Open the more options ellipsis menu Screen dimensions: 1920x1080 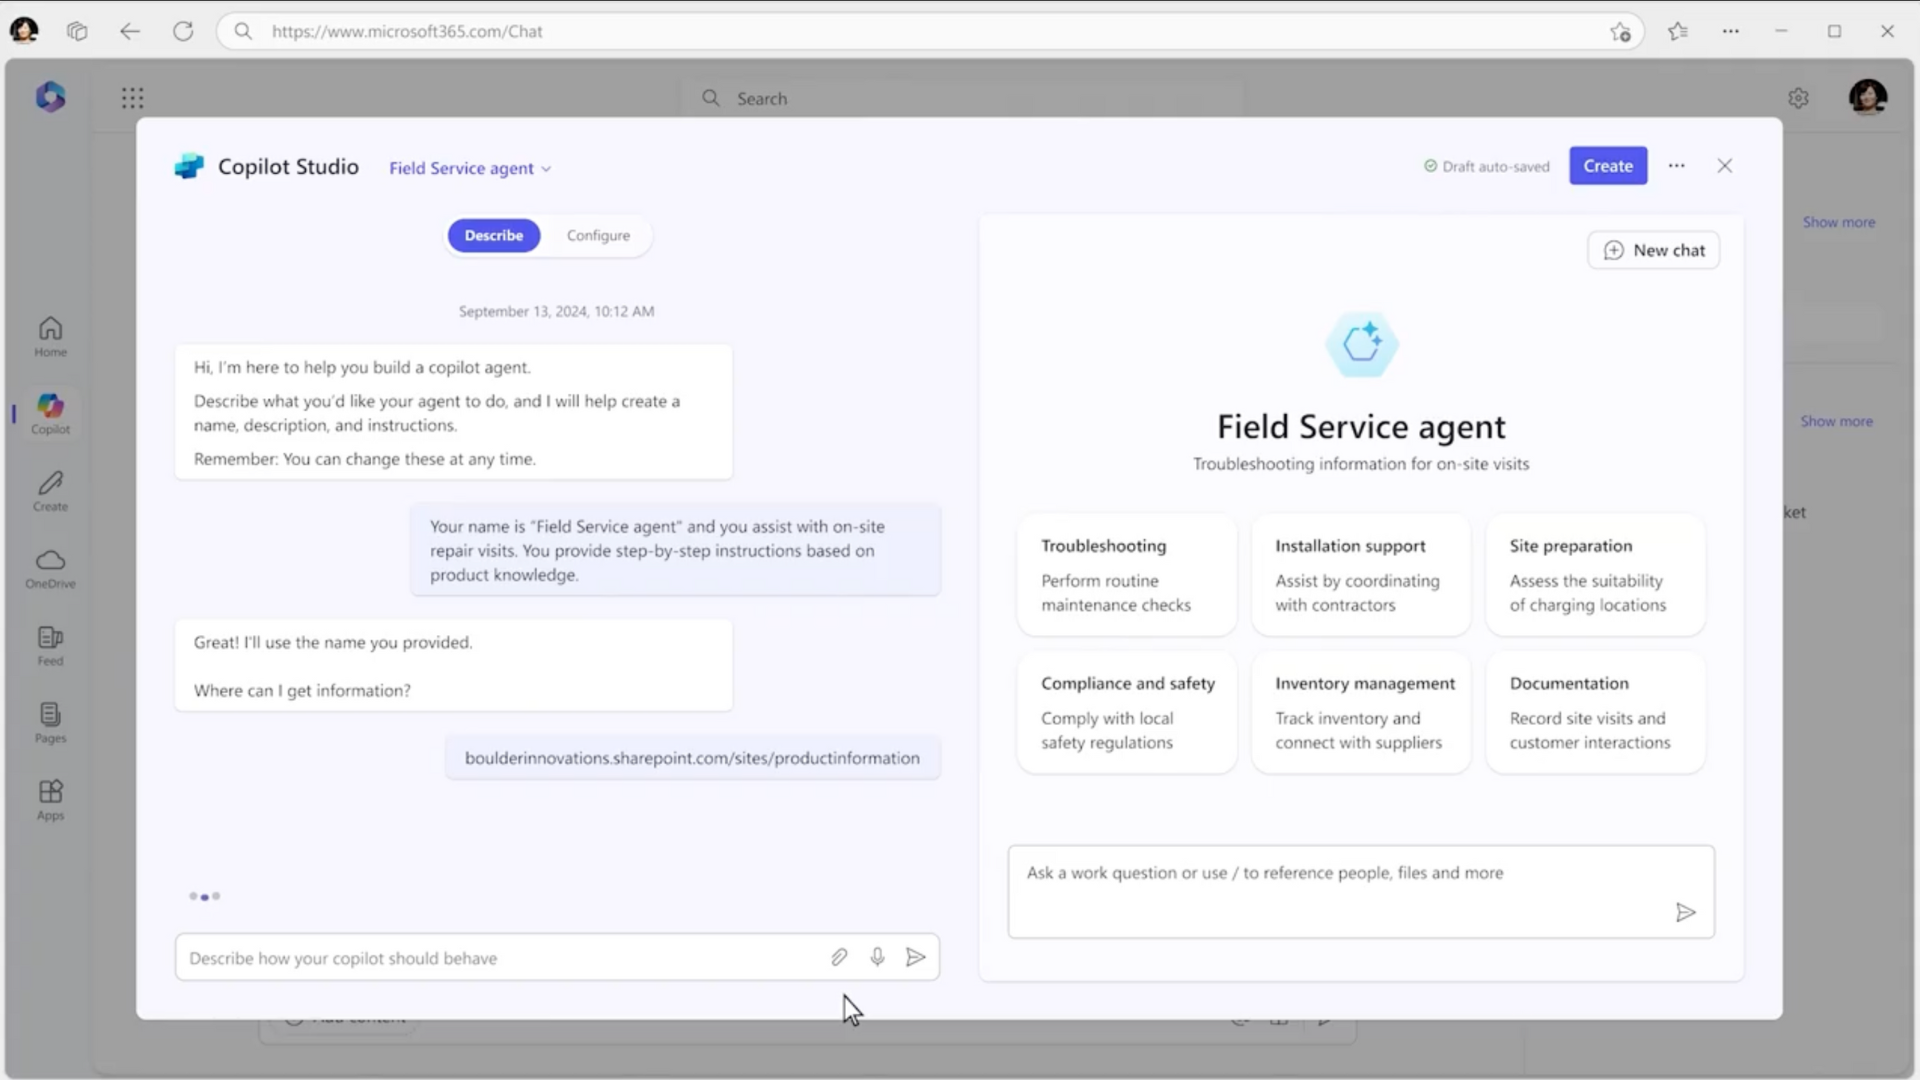click(1676, 166)
